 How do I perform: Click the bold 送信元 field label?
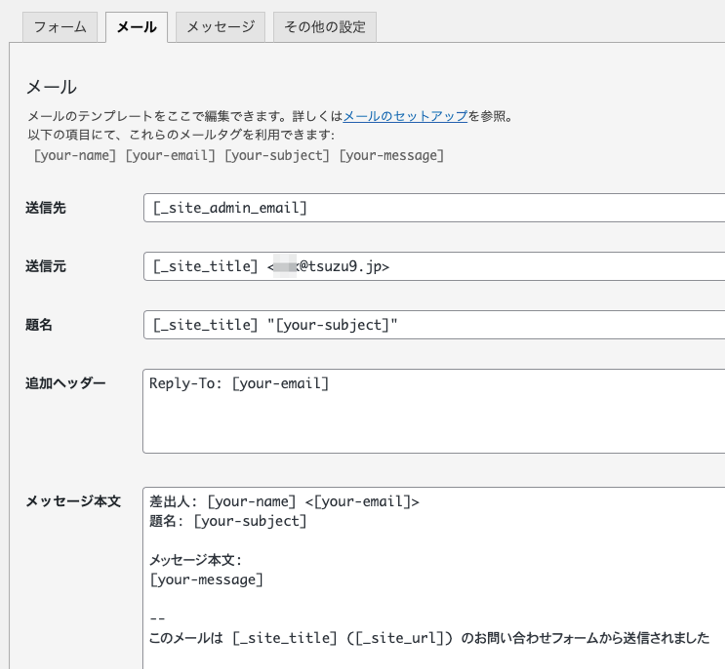click(x=45, y=266)
